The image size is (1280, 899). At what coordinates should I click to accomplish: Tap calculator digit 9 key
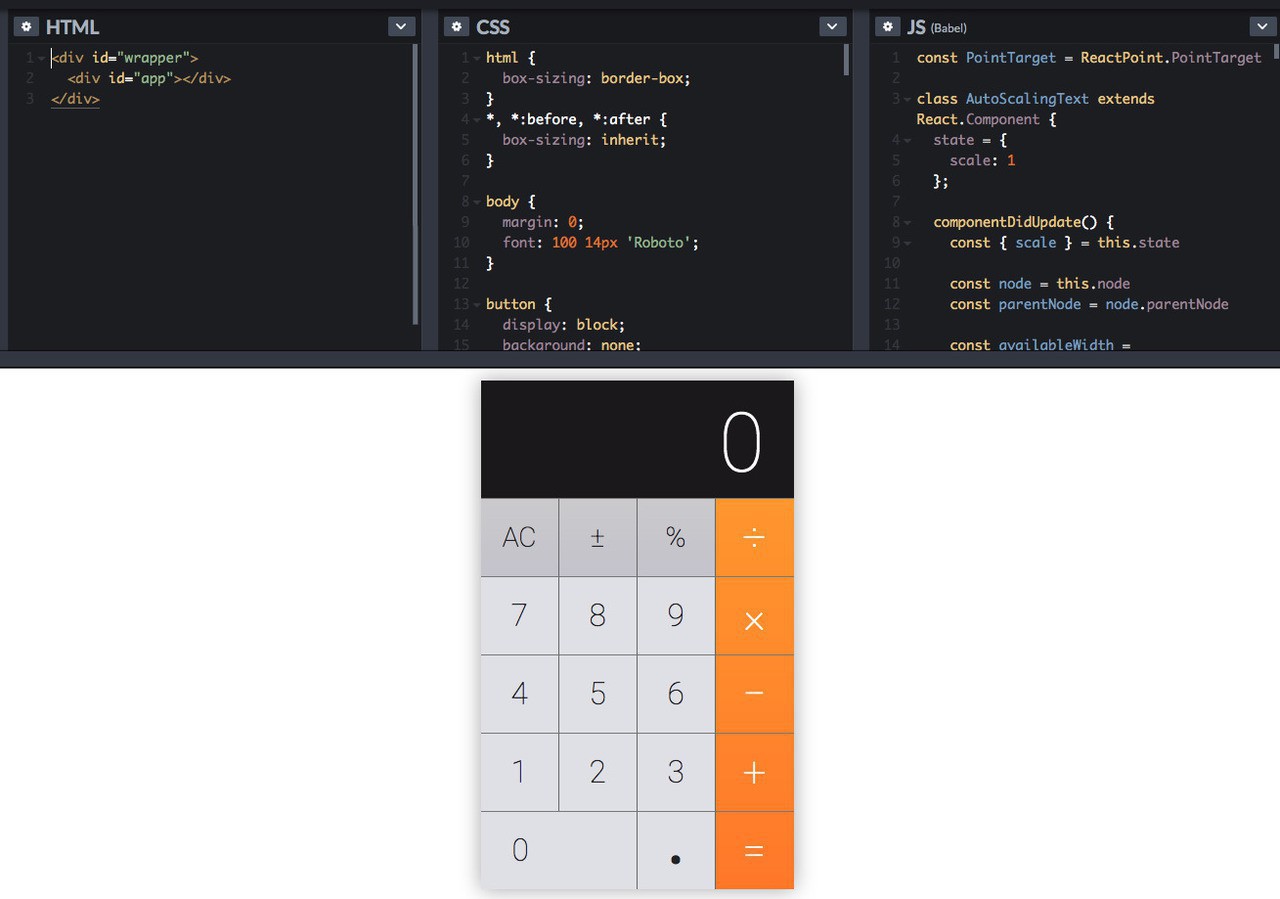click(676, 616)
